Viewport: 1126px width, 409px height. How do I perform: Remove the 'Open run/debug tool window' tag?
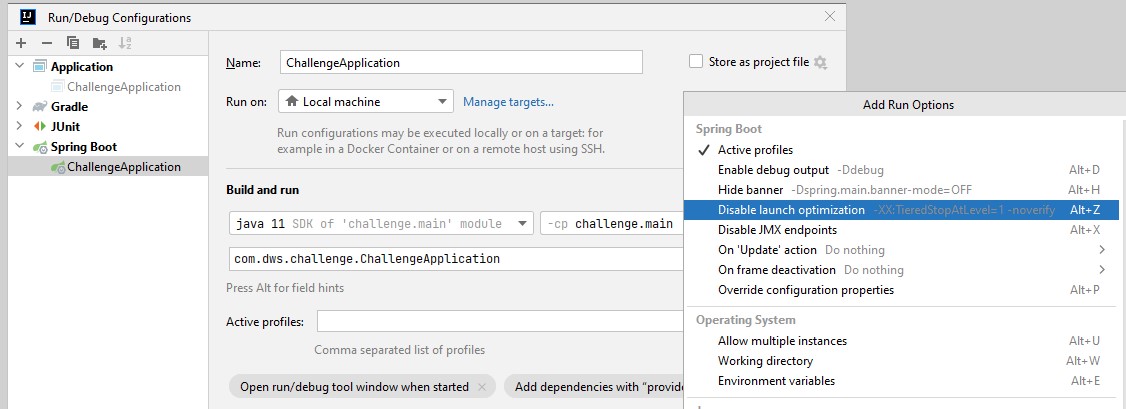coord(483,387)
